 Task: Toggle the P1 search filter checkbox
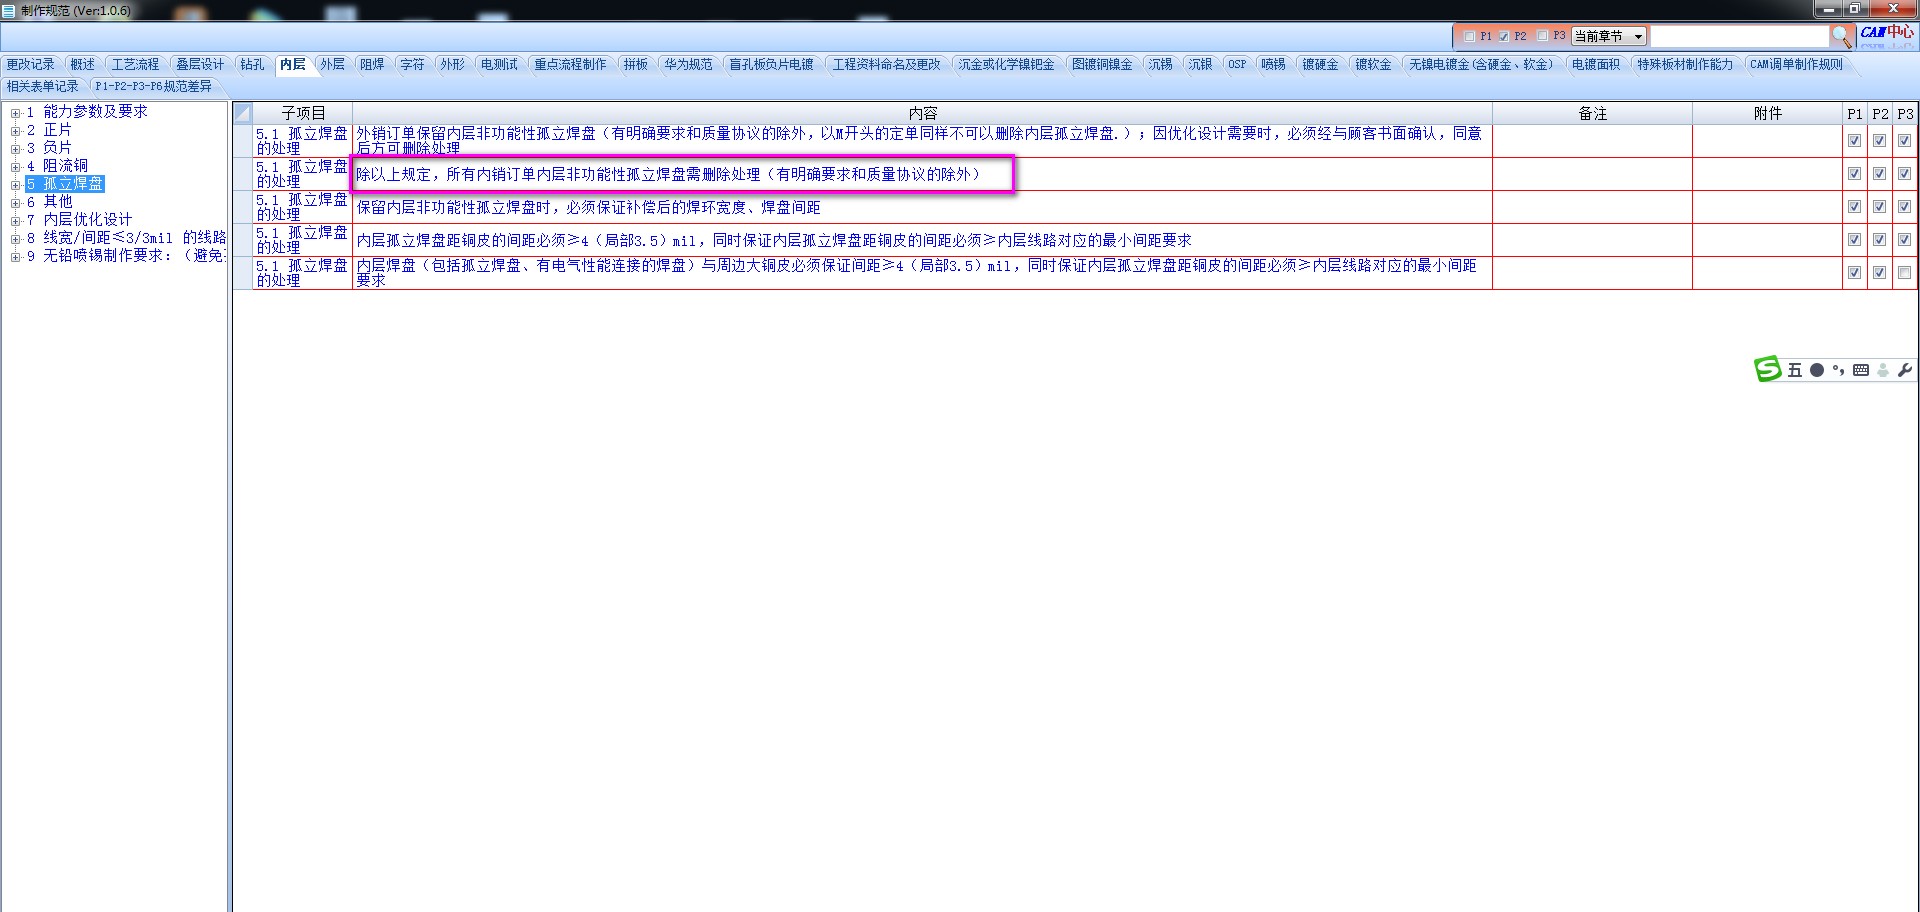pyautogui.click(x=1469, y=36)
